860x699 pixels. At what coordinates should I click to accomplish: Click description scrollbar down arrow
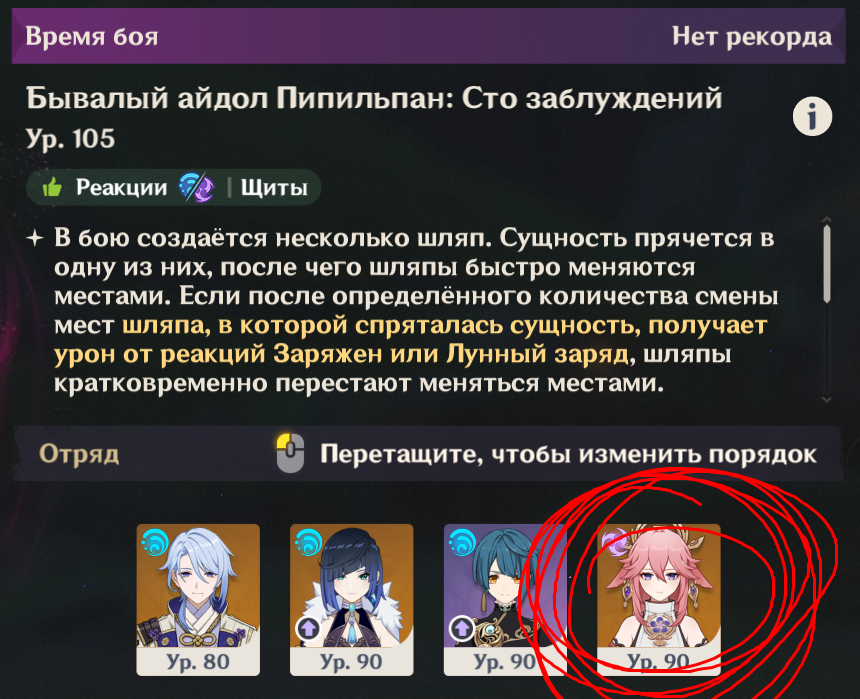tap(827, 400)
